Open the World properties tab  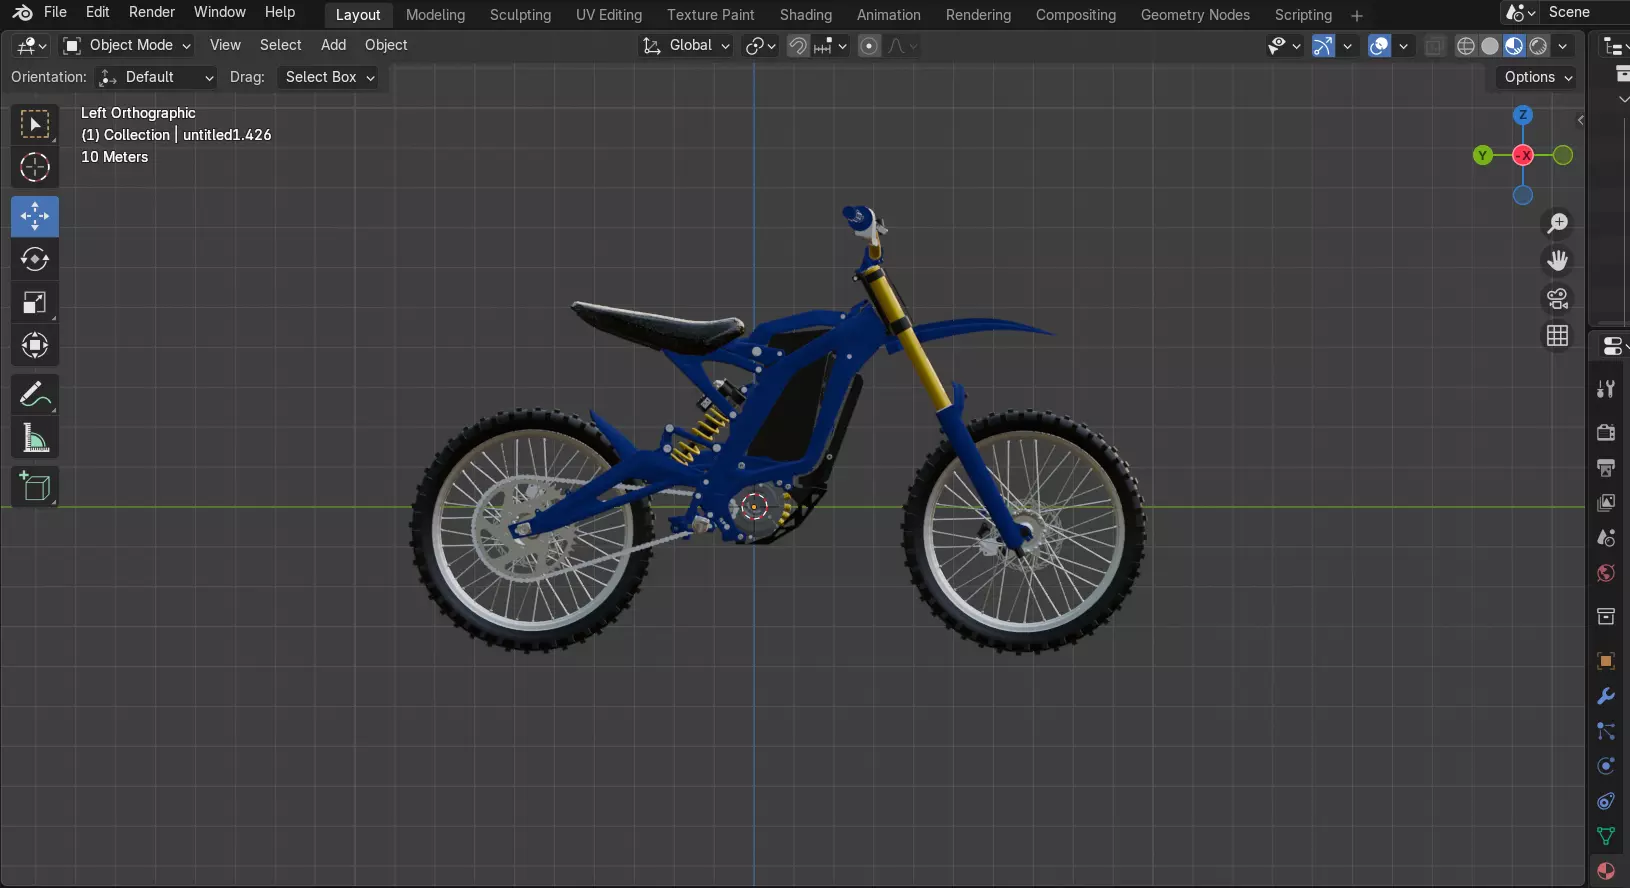tap(1606, 573)
